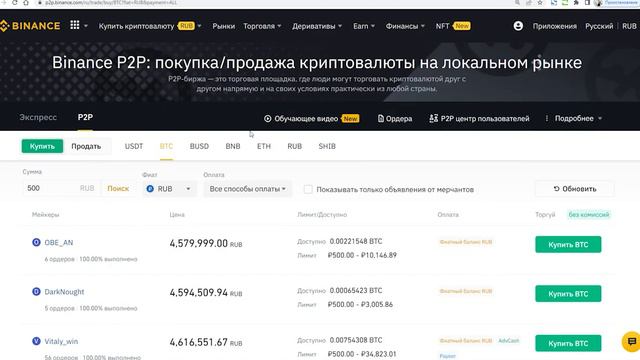Image resolution: width=640 pixels, height=360 pixels.
Task: Change language via Русский link
Action: coord(599,26)
